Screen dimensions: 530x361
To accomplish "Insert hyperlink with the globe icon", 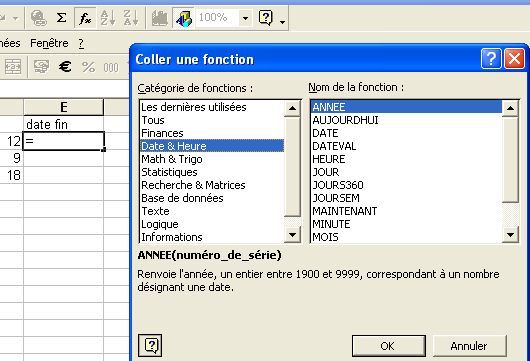I will tap(39, 18).
